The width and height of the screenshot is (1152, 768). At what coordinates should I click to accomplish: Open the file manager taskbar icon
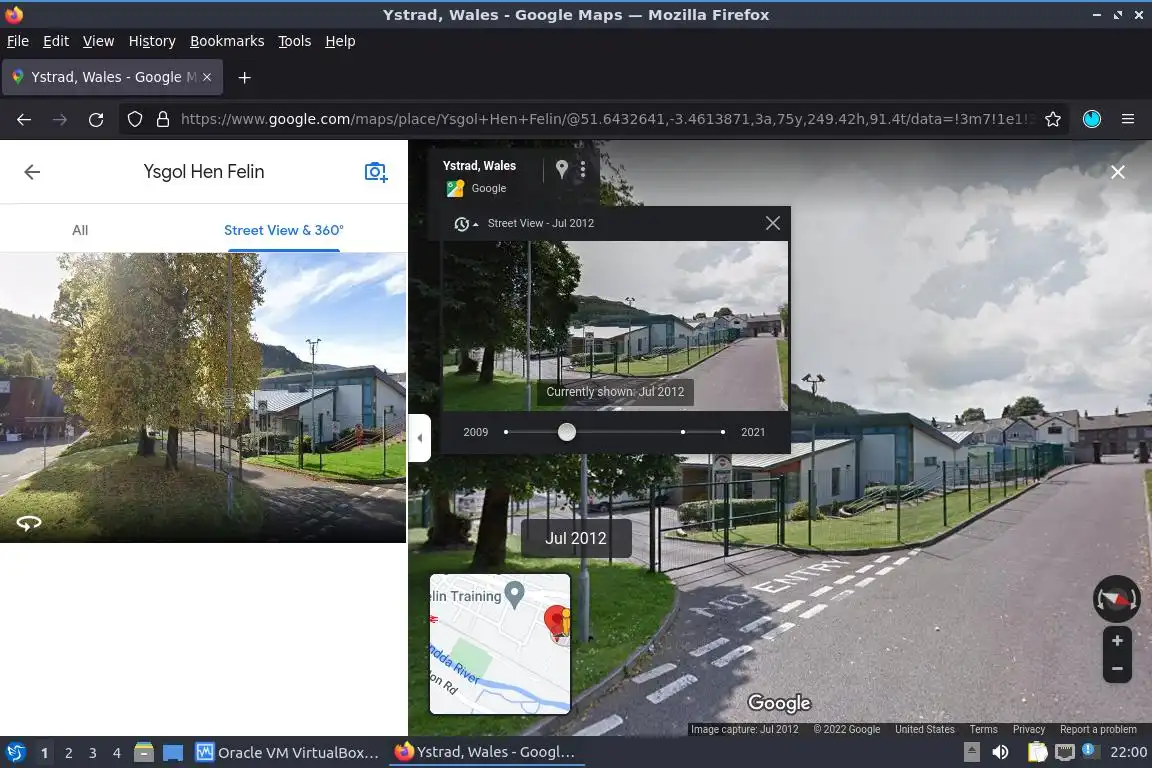point(144,753)
